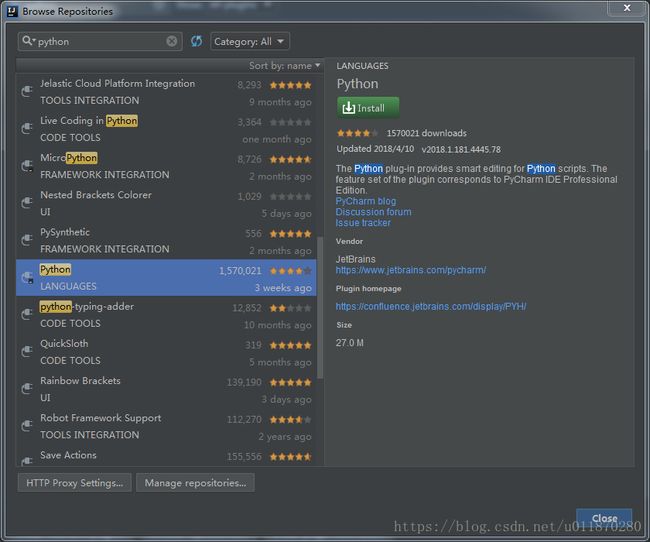
Task: Click the Python row star rating
Action: tap(290, 271)
